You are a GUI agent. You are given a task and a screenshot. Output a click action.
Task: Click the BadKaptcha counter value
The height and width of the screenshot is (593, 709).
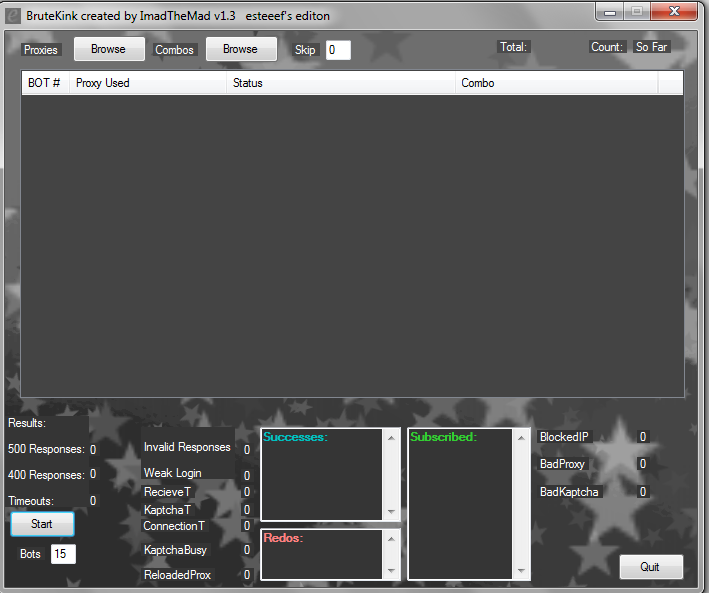coord(643,492)
